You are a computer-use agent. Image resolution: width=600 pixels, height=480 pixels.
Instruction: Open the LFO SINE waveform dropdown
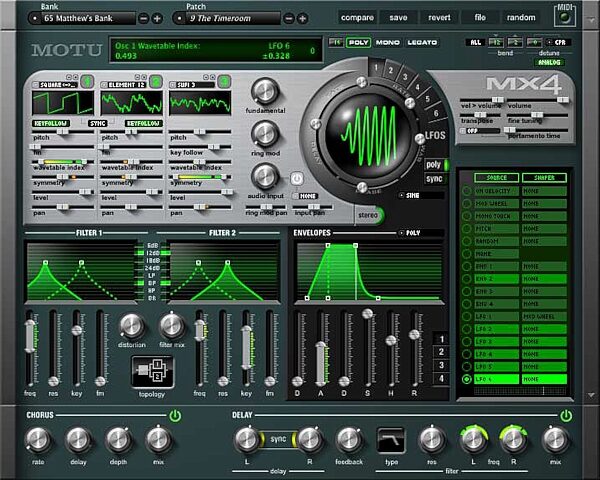pyautogui.click(x=421, y=195)
